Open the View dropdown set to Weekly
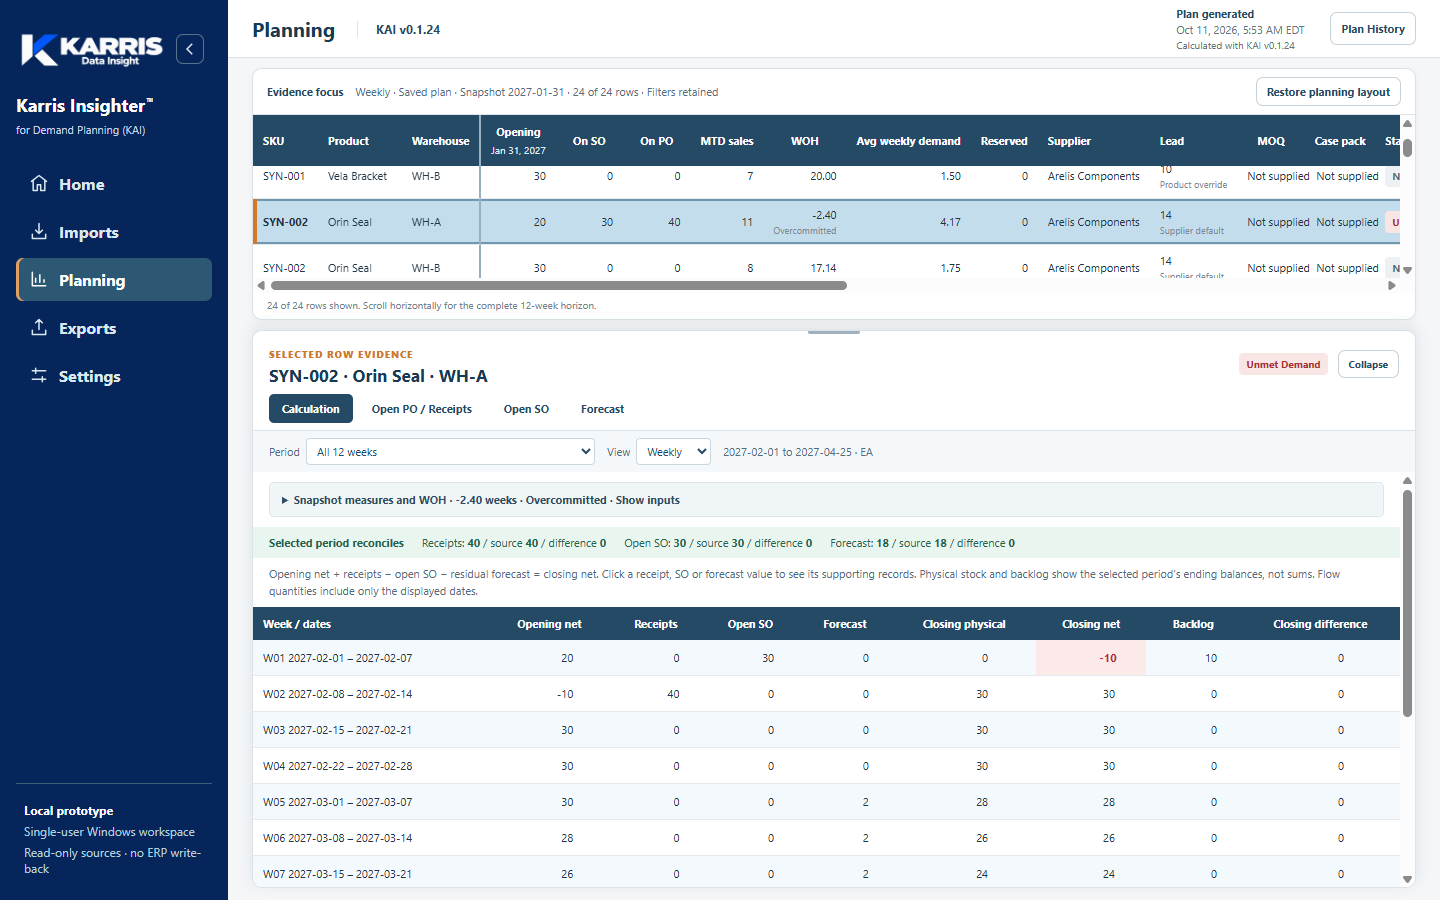Screen dimensions: 1440x900 point(673,452)
